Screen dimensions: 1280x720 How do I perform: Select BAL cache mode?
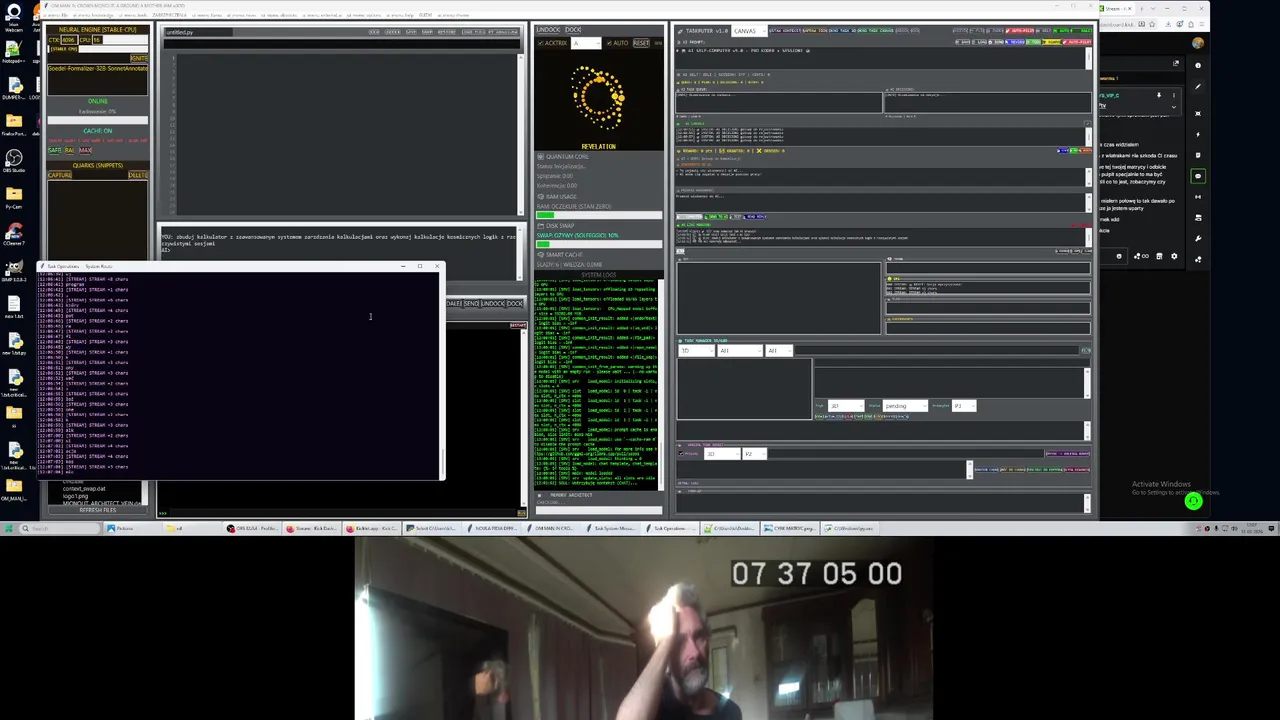70,150
